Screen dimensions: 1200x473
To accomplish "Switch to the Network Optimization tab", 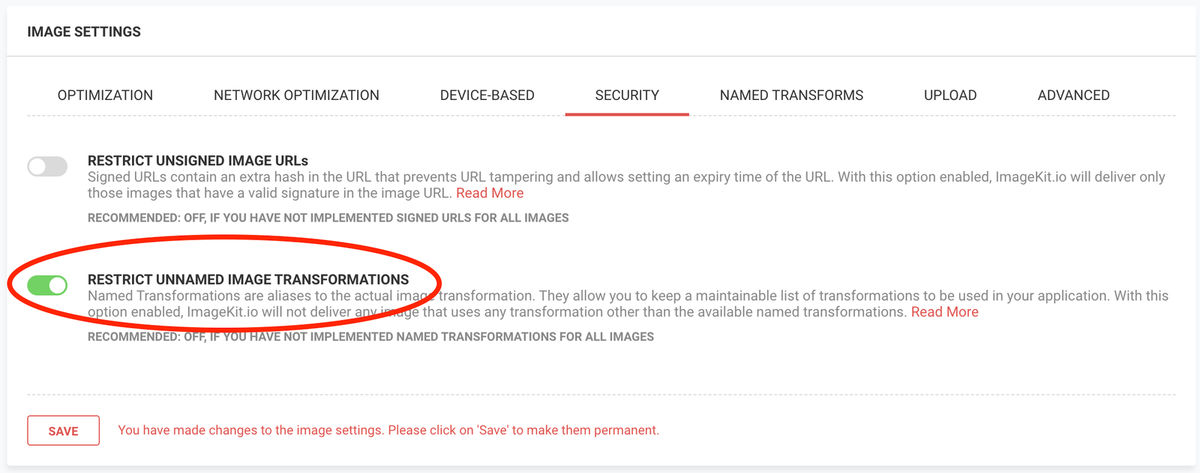I will (296, 95).
